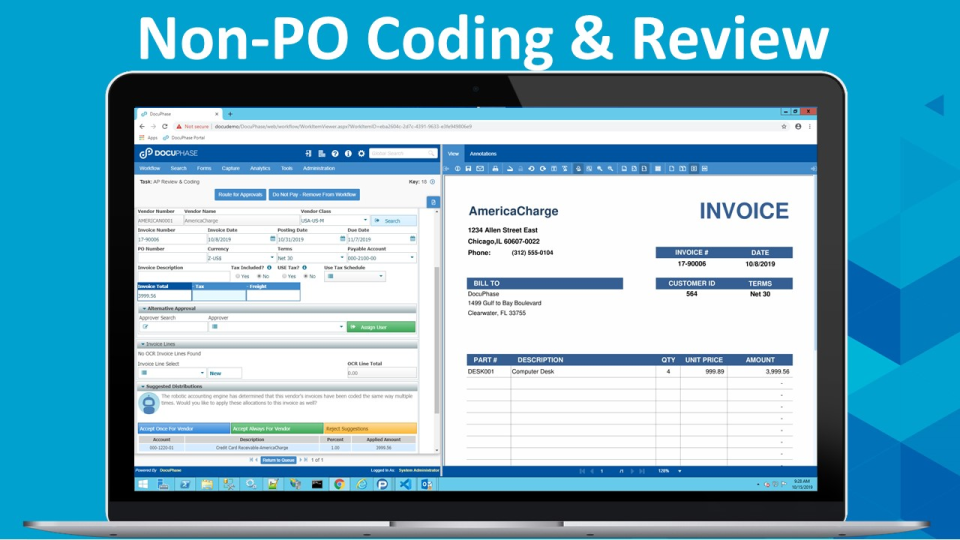960x540 pixels.
Task: Click the info icon next to Key 18
Action: click(432, 182)
